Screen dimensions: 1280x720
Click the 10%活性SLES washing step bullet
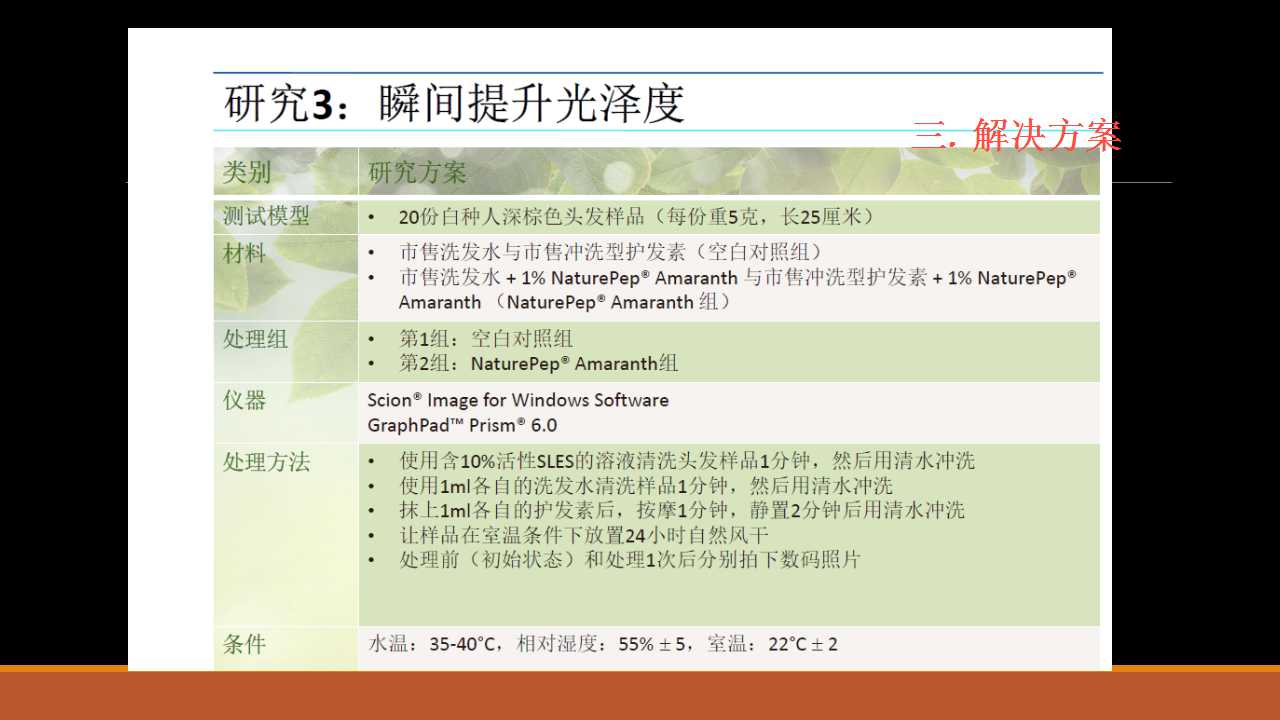click(686, 461)
